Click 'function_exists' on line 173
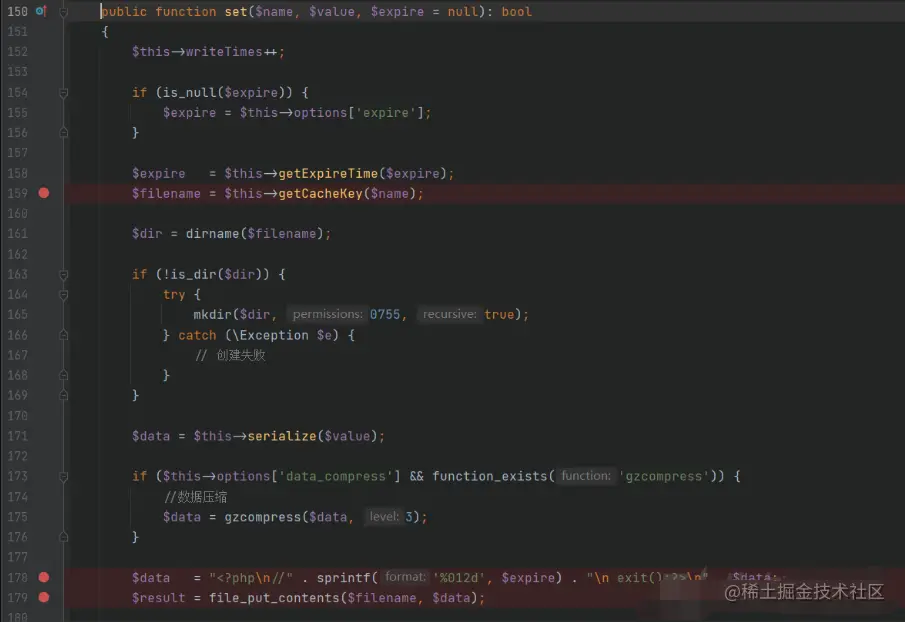This screenshot has height=622, width=905. (489, 477)
